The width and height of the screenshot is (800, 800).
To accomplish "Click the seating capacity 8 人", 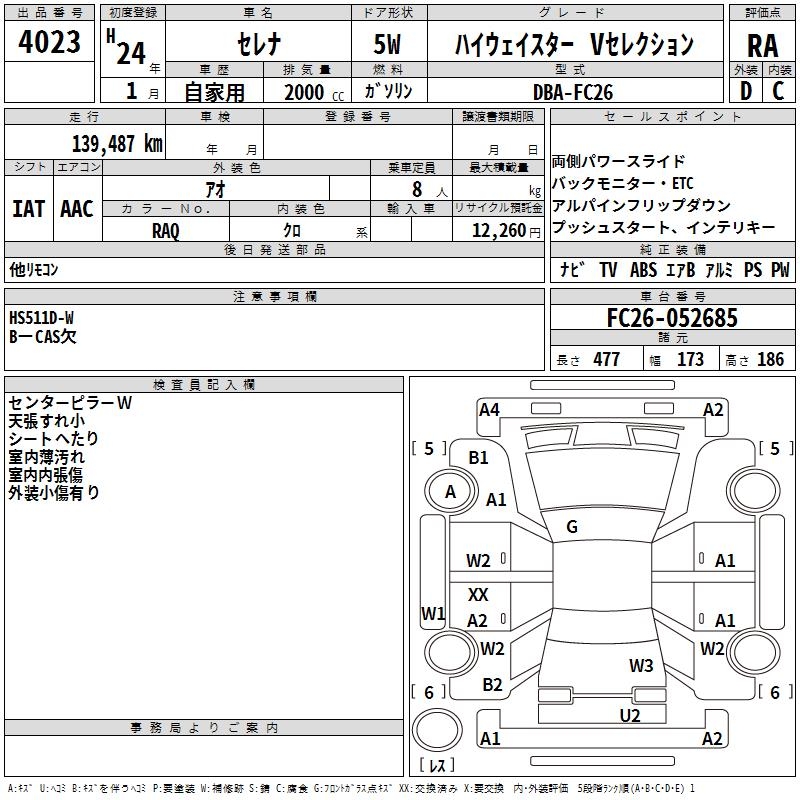I will pos(429,190).
